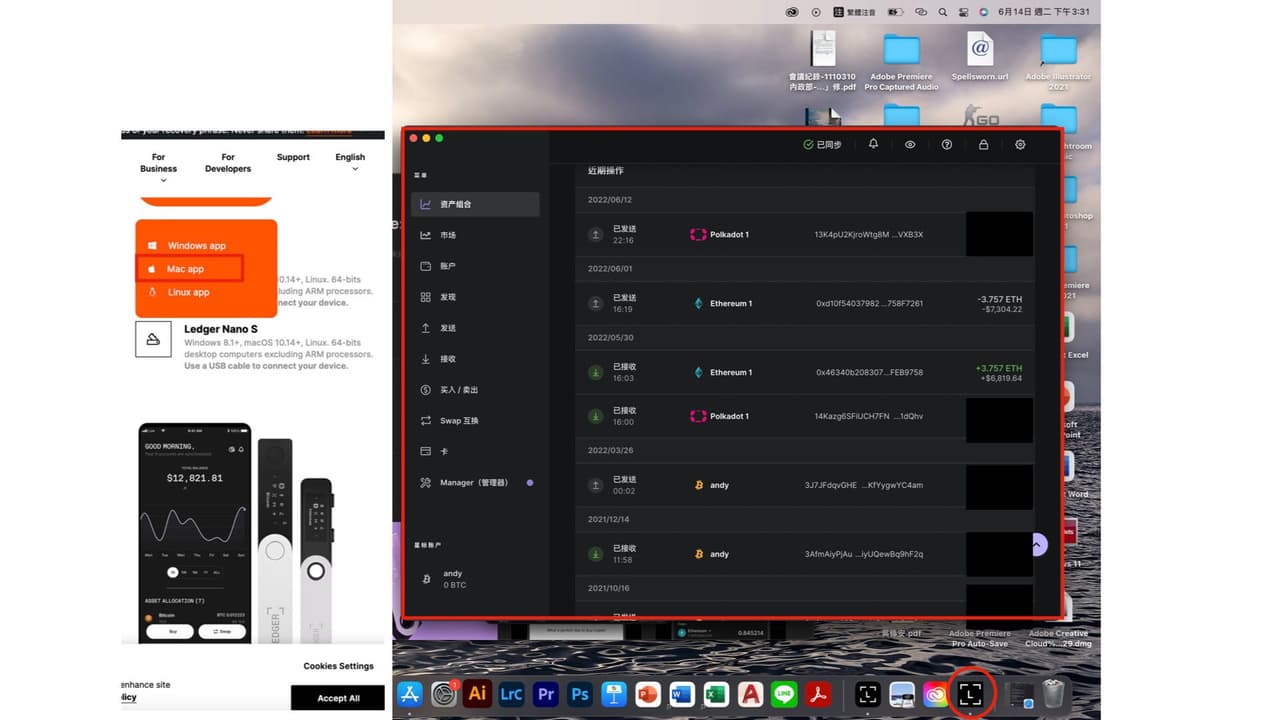The image size is (1280, 720).
Task: Expand the English language dropdown
Action: point(350,162)
